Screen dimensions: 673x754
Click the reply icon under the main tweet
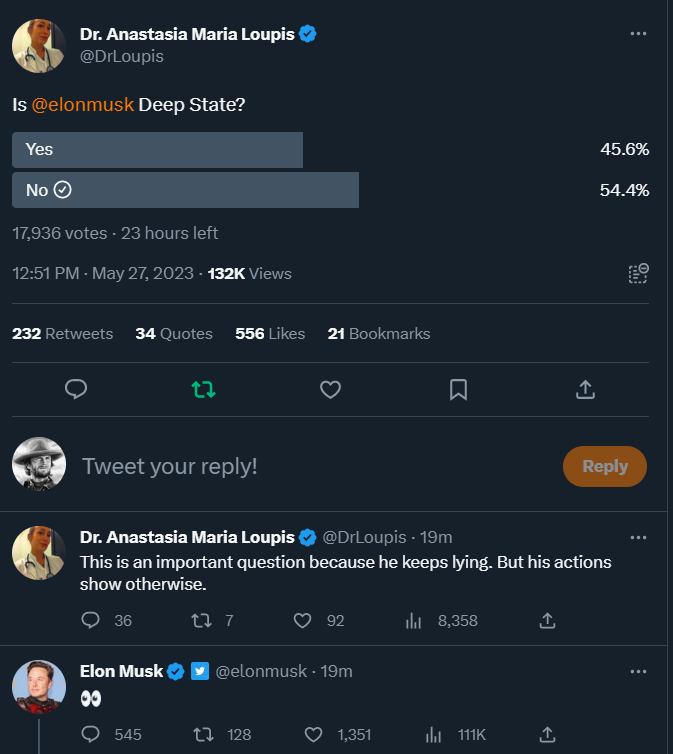point(76,389)
